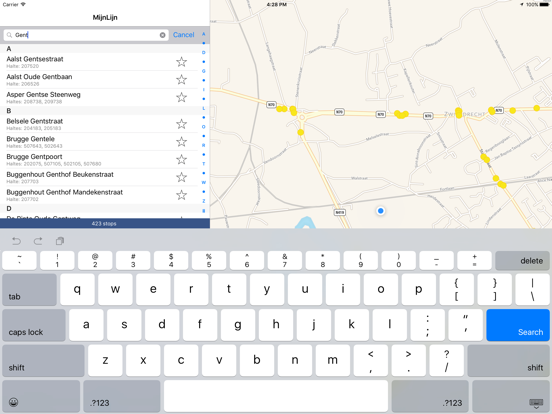Open Brugge Gentele stop

(x=99, y=142)
